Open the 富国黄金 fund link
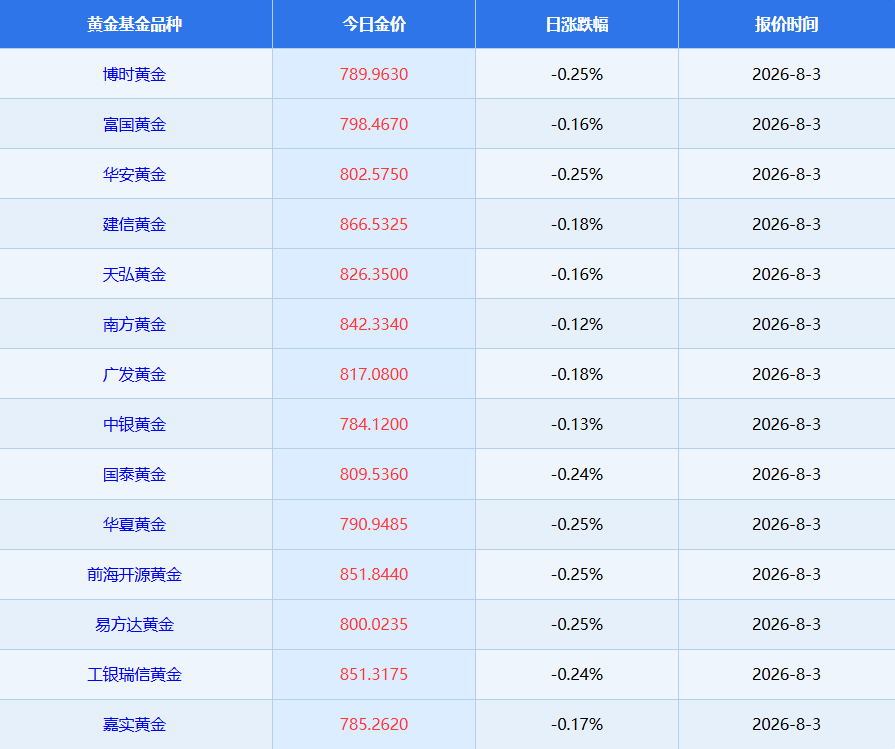Viewport: 895px width, 749px height. (134, 124)
